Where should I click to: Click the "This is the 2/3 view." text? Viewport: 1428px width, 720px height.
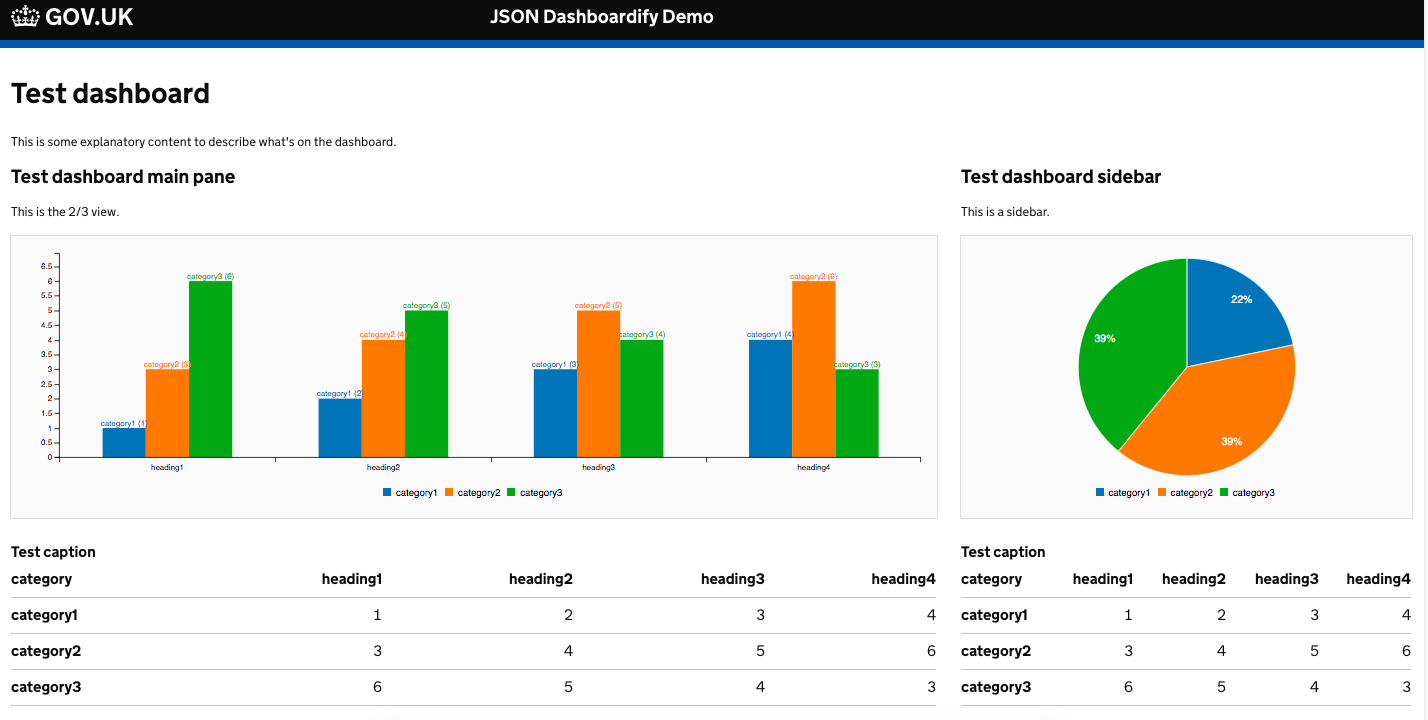[x=65, y=212]
